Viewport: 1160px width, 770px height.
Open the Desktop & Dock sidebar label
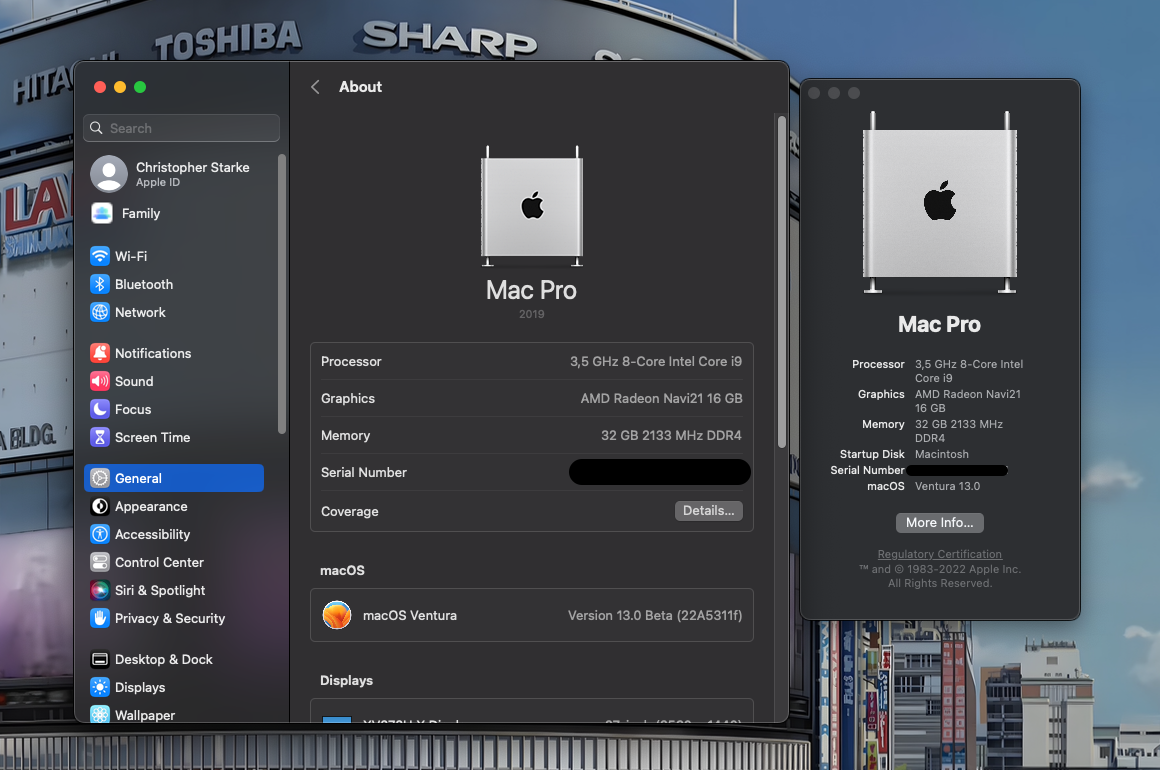163,659
